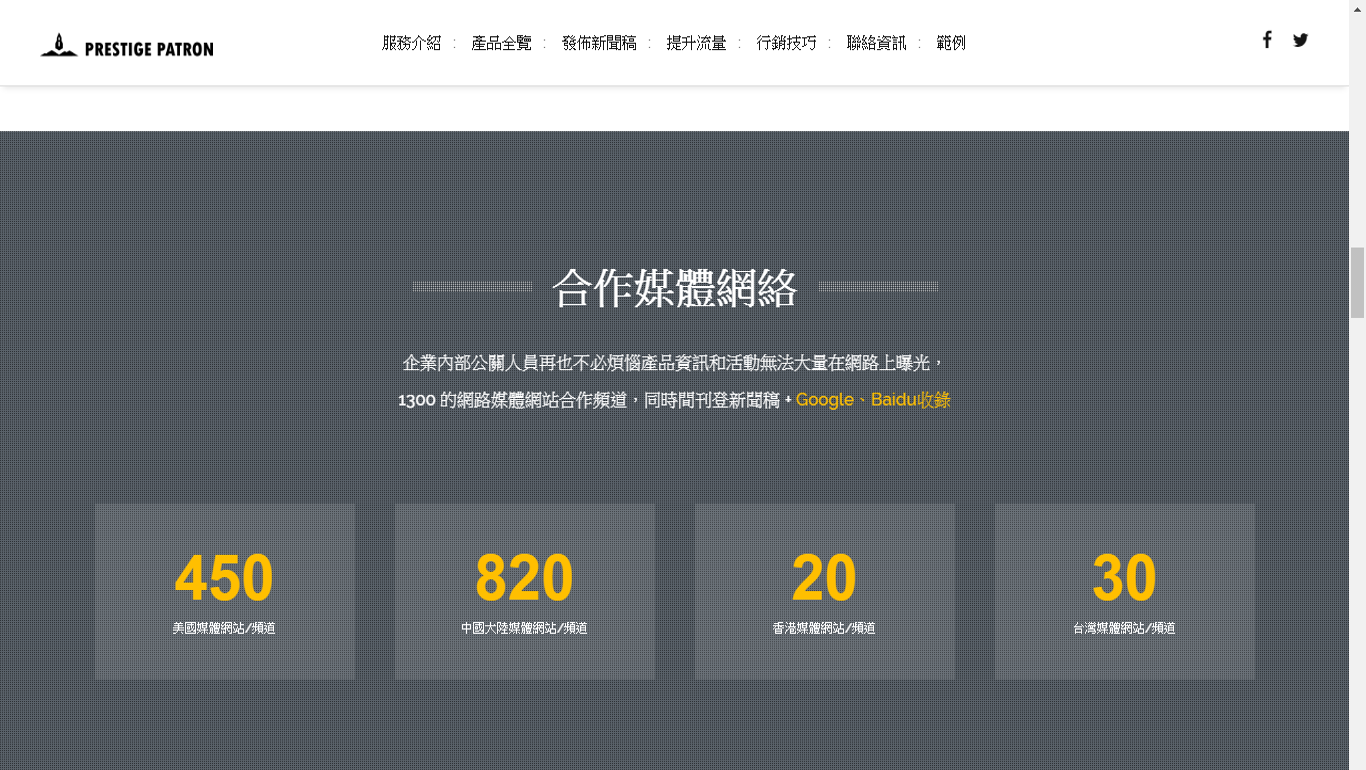Image resolution: width=1366 pixels, height=770 pixels.
Task: Click the 20 香港媒體網站 card
Action: [825, 592]
